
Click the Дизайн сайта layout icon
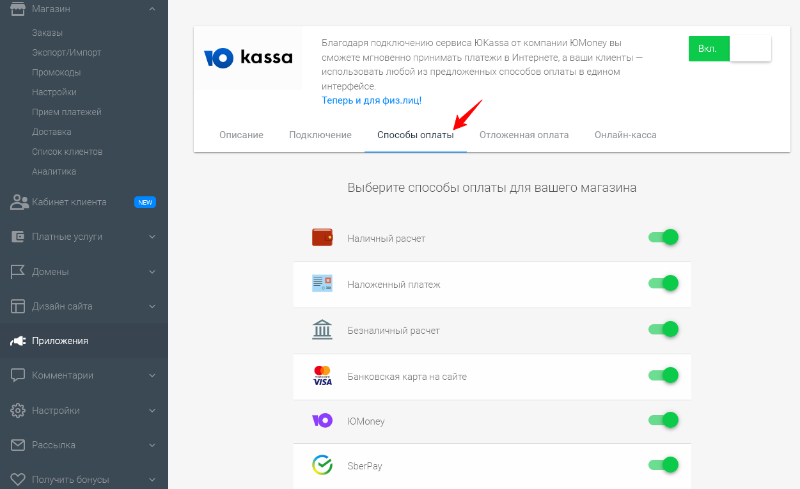coord(18,306)
